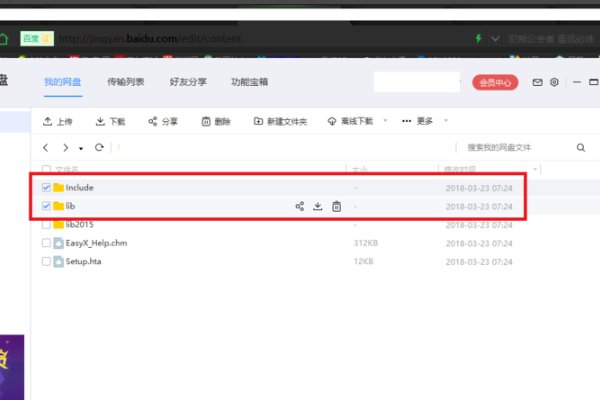Expand the offline download dropdown arrow
Screen dimensions: 600x400
pos(385,121)
